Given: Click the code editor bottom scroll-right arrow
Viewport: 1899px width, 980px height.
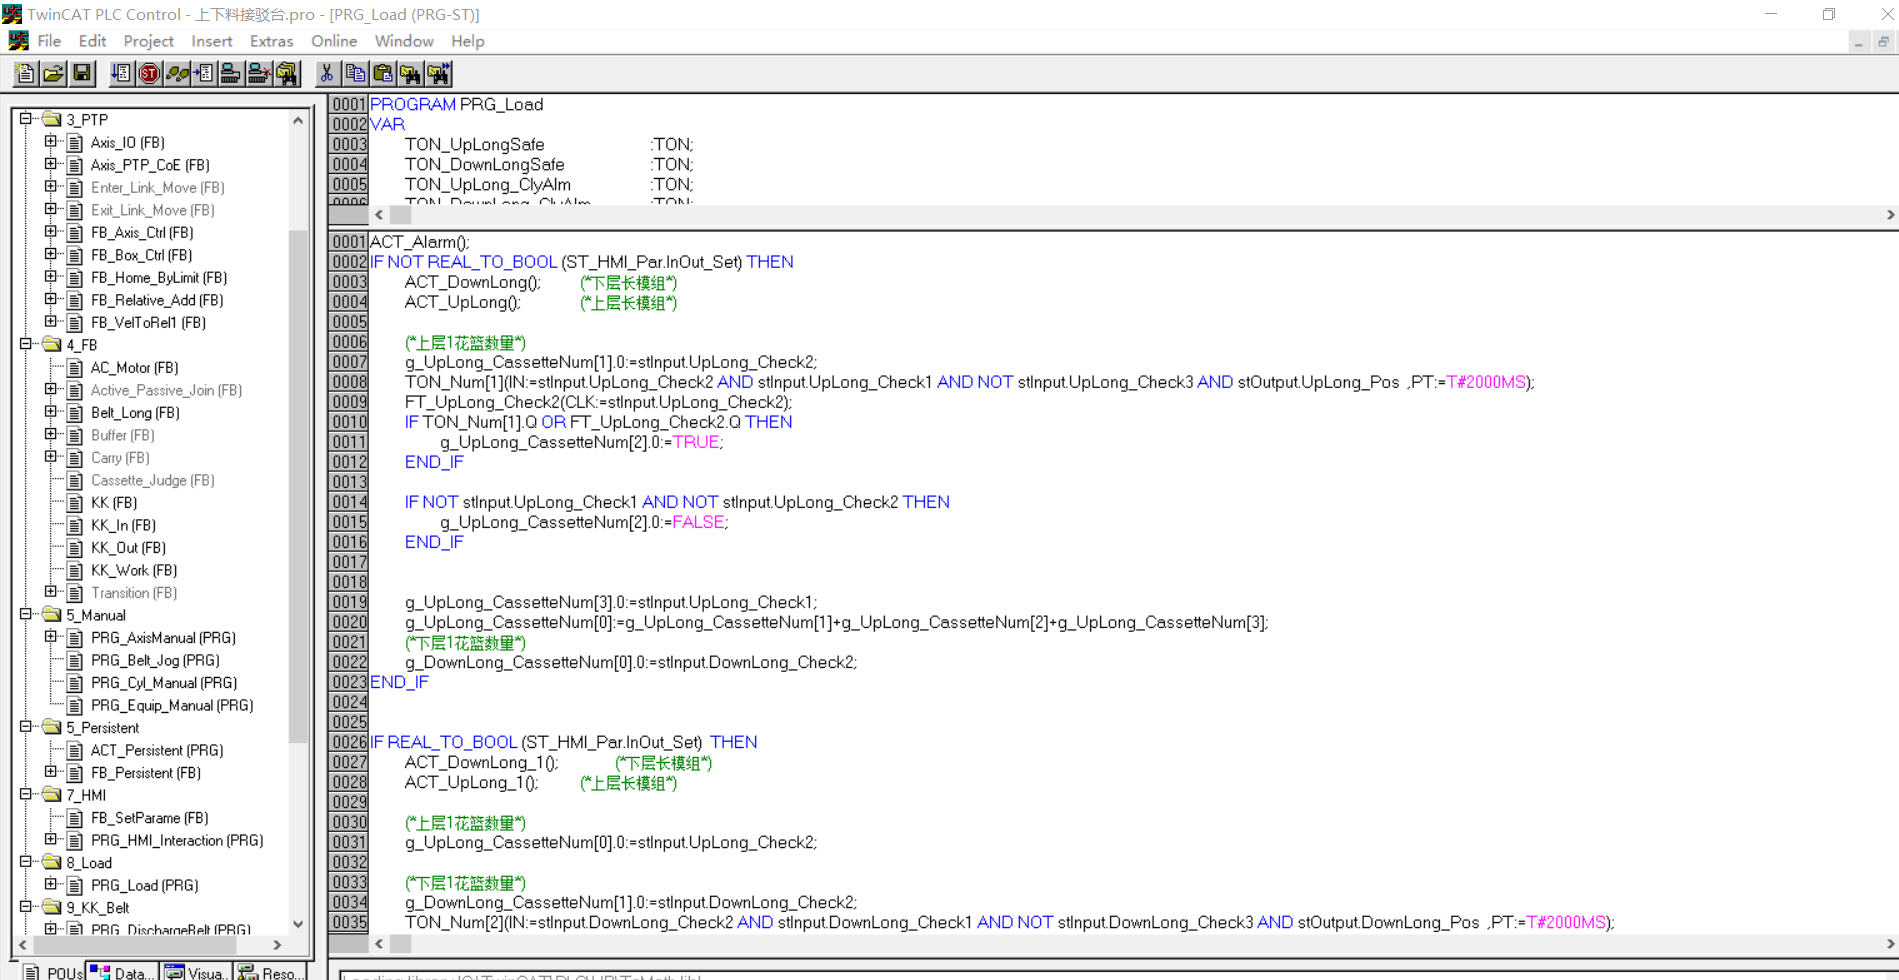Looking at the screenshot, I should point(1890,943).
